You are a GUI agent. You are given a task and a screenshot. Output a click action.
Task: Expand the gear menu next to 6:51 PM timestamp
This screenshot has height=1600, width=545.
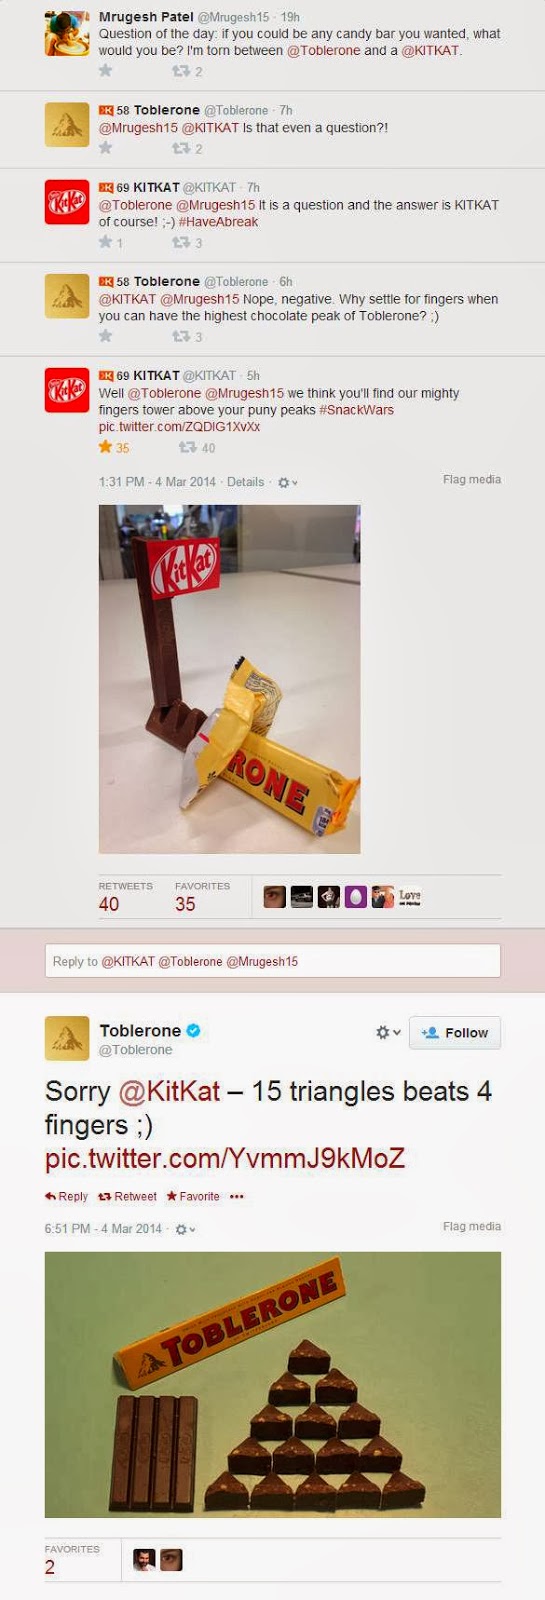coord(185,1229)
